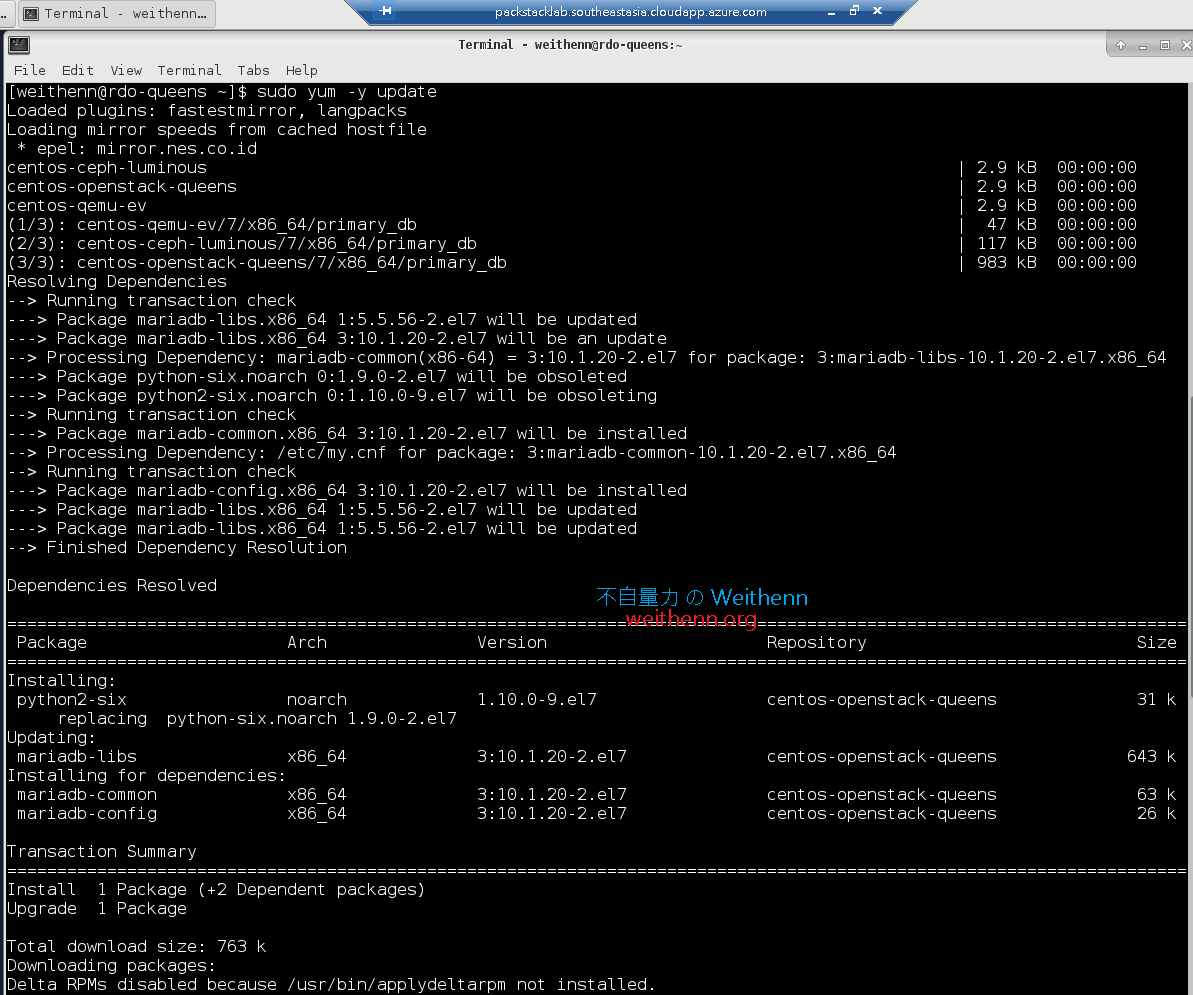Click the 'Install 1 Package' summary line
Image resolution: width=1193 pixels, height=995 pixels.
(216, 890)
